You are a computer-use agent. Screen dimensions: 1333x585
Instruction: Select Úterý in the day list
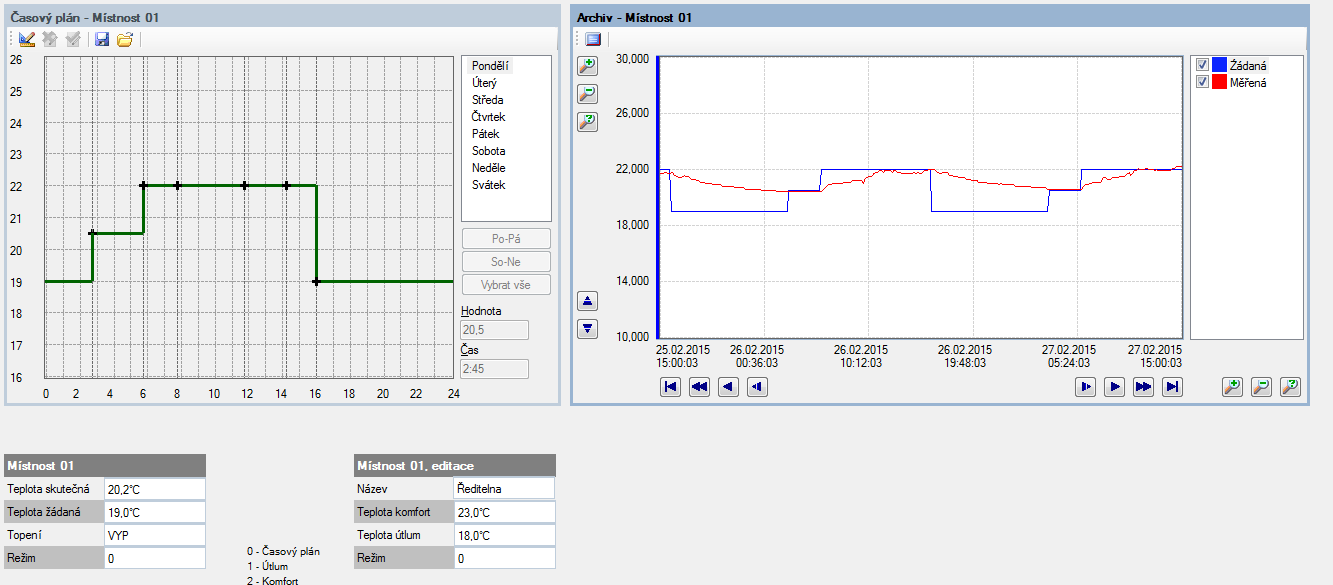(x=485, y=83)
